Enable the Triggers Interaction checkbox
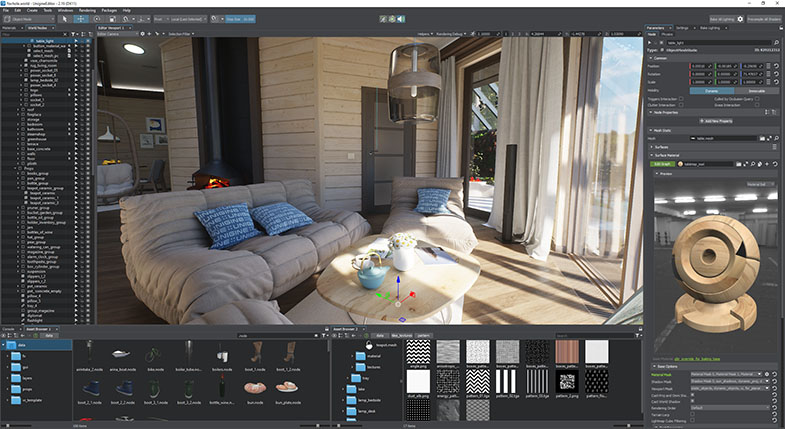 (681, 99)
